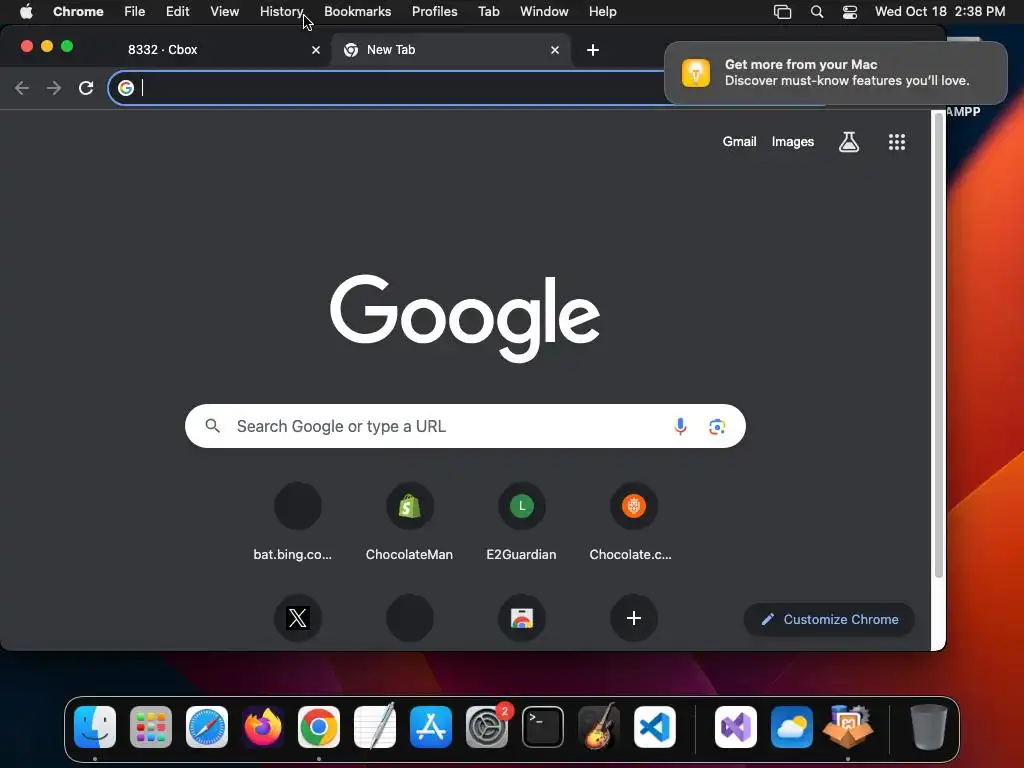Open the Help menu
This screenshot has height=768, width=1024.
[x=602, y=12]
